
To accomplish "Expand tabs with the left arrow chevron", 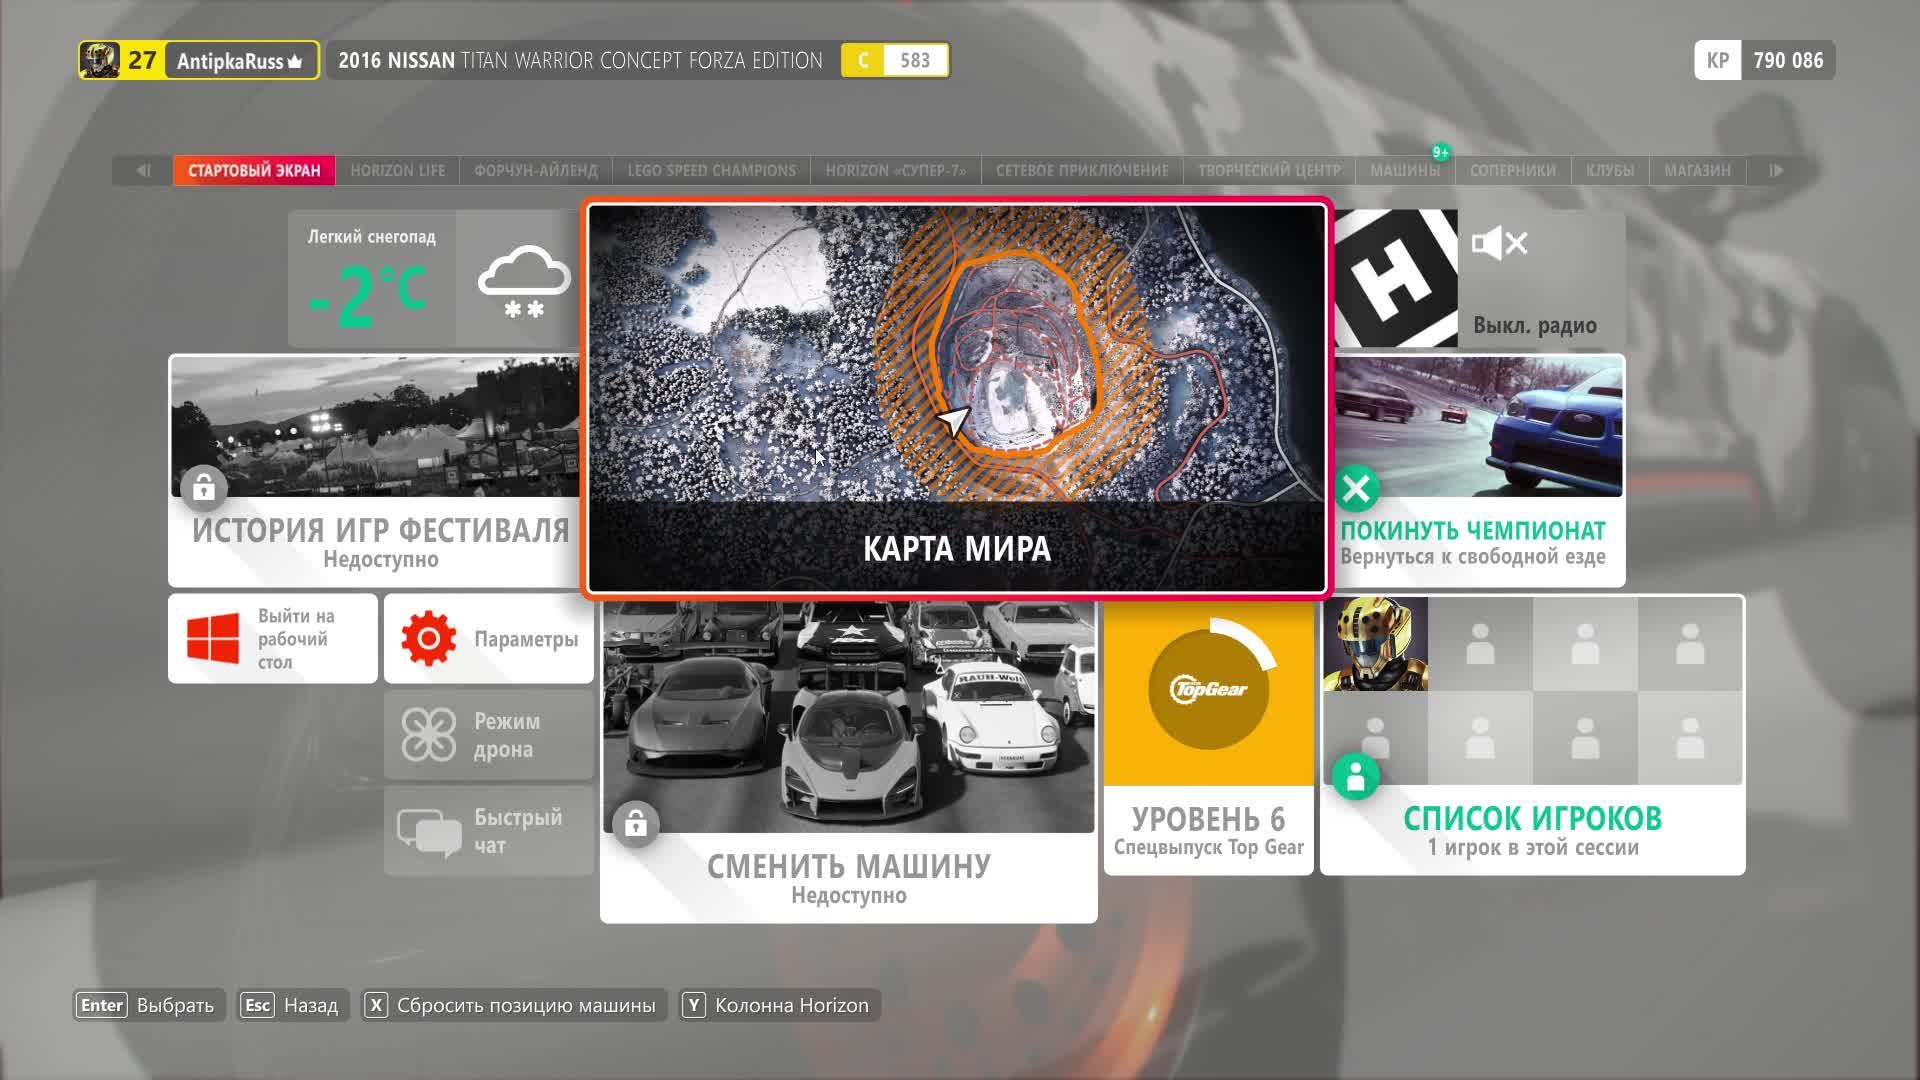I will [x=143, y=170].
